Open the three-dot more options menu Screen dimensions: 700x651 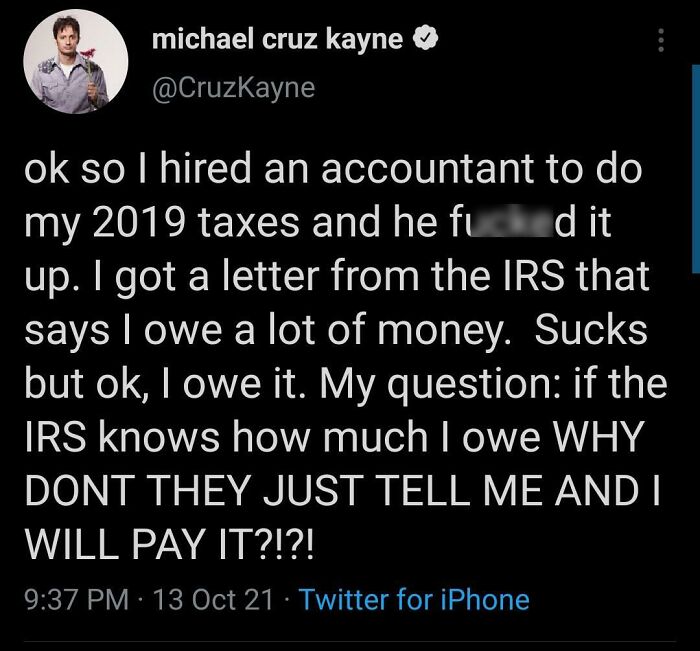pos(659,40)
